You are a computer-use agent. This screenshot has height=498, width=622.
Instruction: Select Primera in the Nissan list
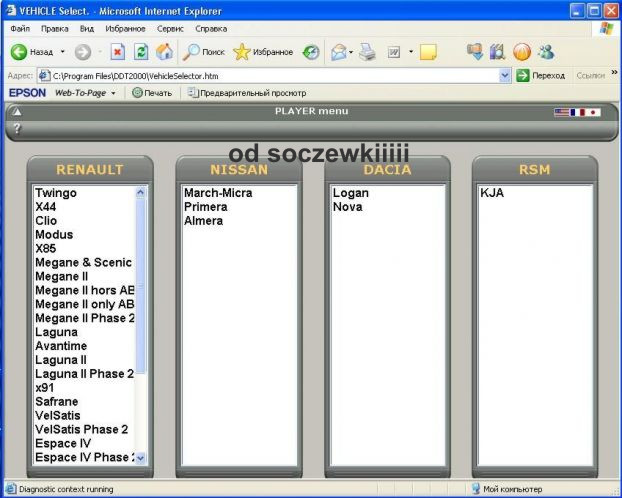point(205,207)
